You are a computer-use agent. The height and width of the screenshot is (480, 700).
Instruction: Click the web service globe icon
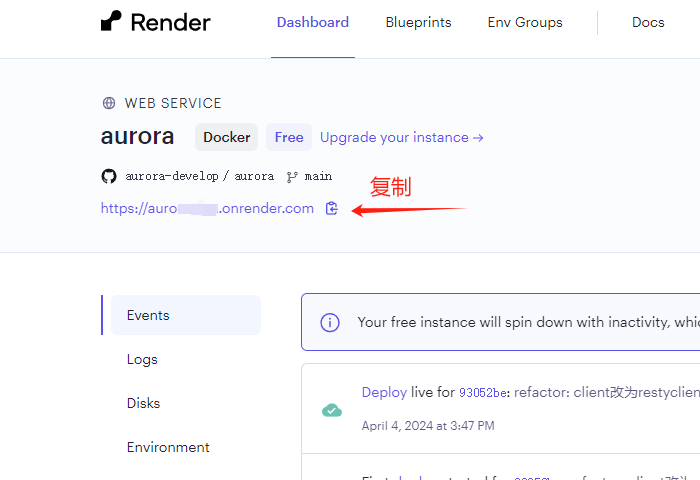click(x=109, y=103)
